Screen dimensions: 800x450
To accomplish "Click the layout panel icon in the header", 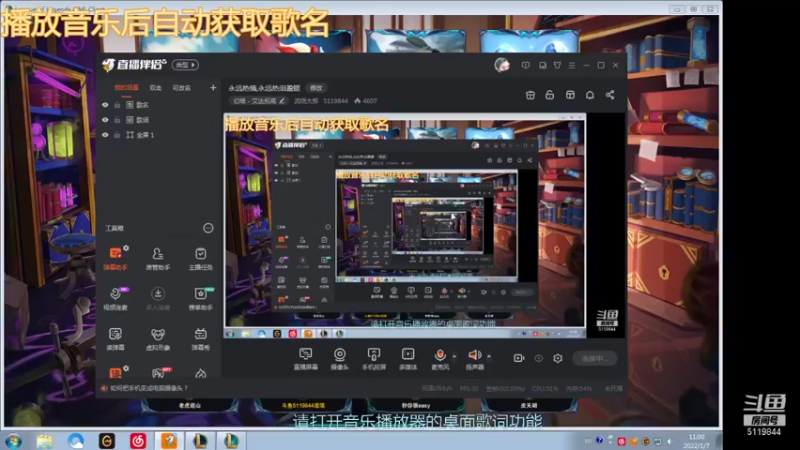I will [x=570, y=95].
